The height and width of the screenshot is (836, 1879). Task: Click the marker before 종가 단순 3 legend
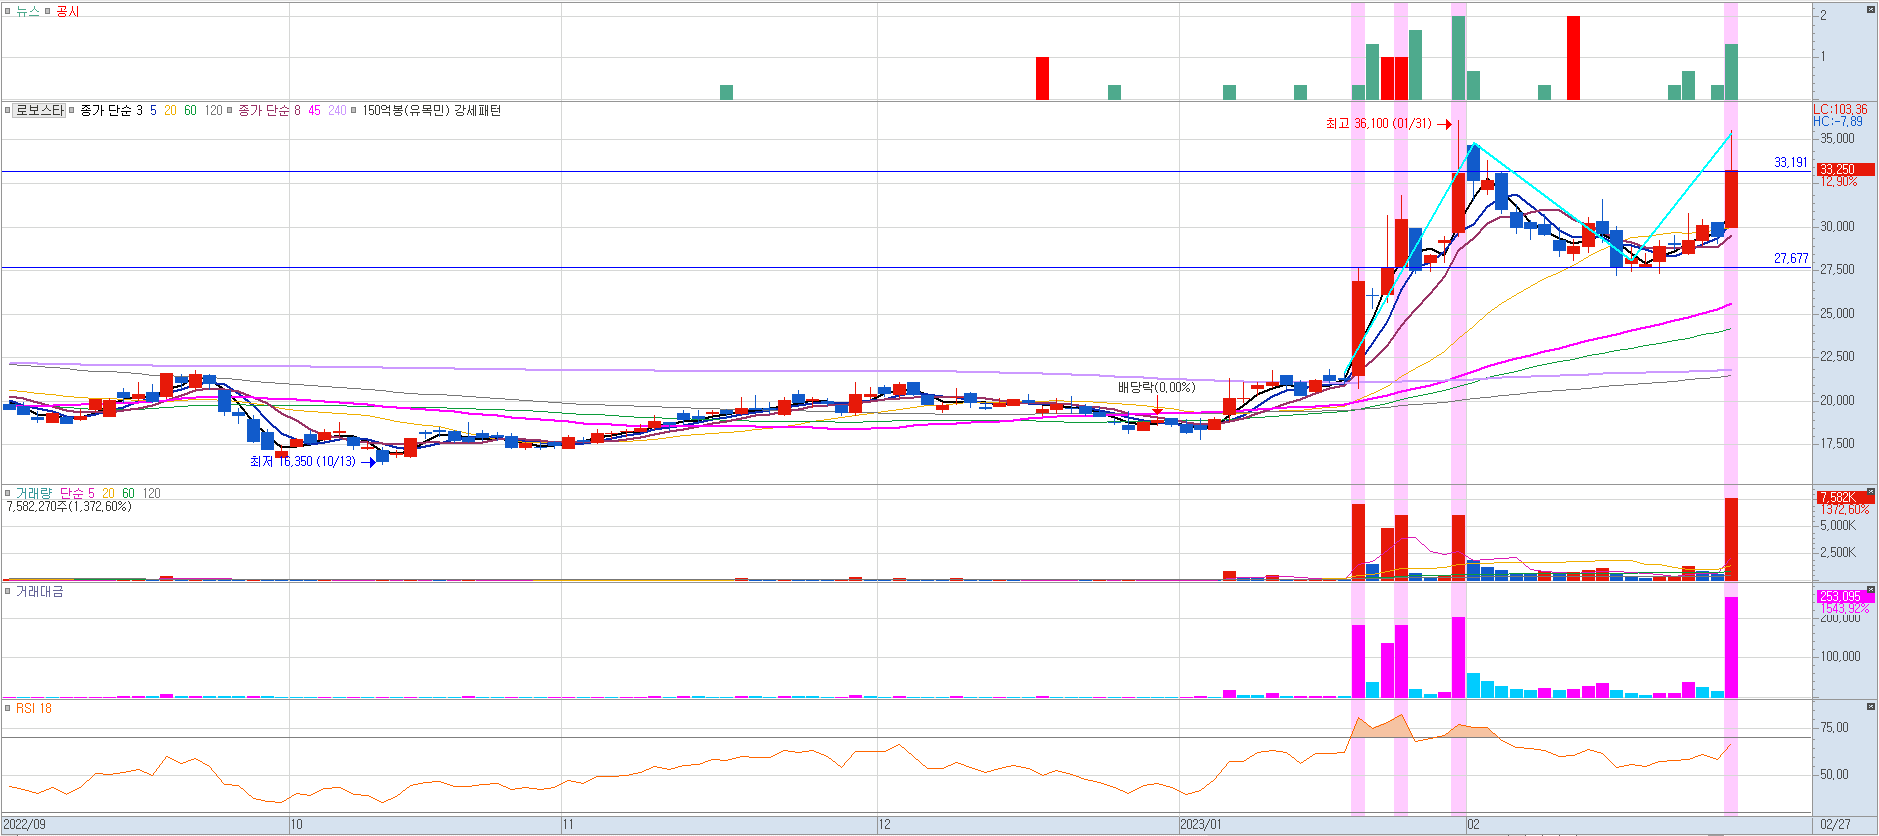point(72,110)
